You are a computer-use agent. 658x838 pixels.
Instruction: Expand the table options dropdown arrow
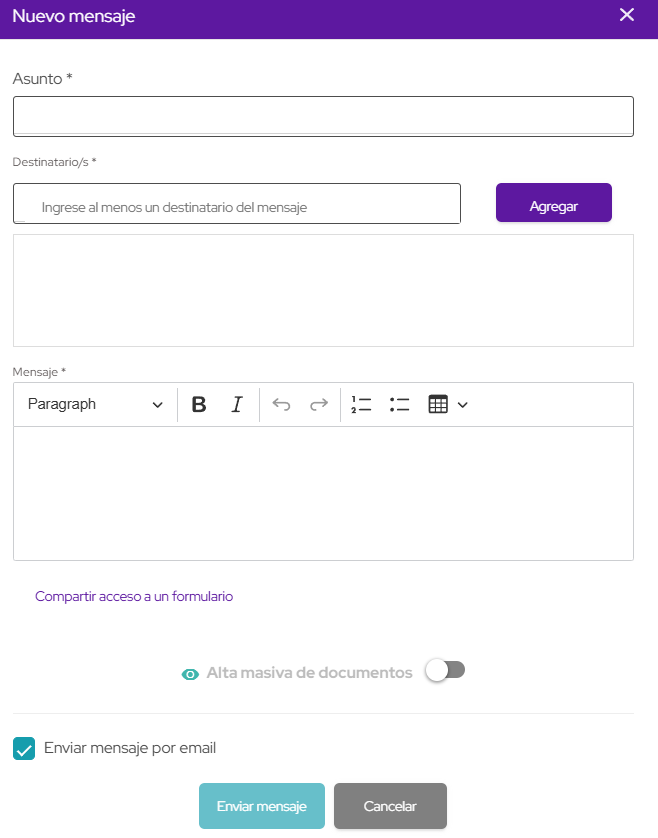click(x=462, y=405)
